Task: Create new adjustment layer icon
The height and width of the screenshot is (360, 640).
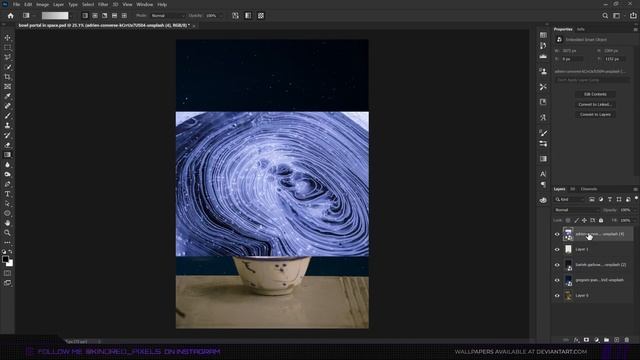Action: point(597,340)
